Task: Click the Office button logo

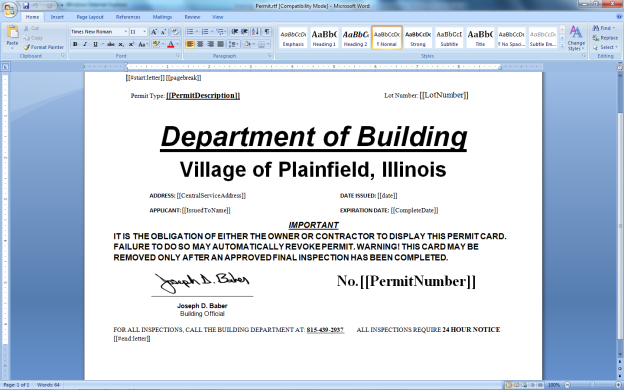Action: point(10,10)
